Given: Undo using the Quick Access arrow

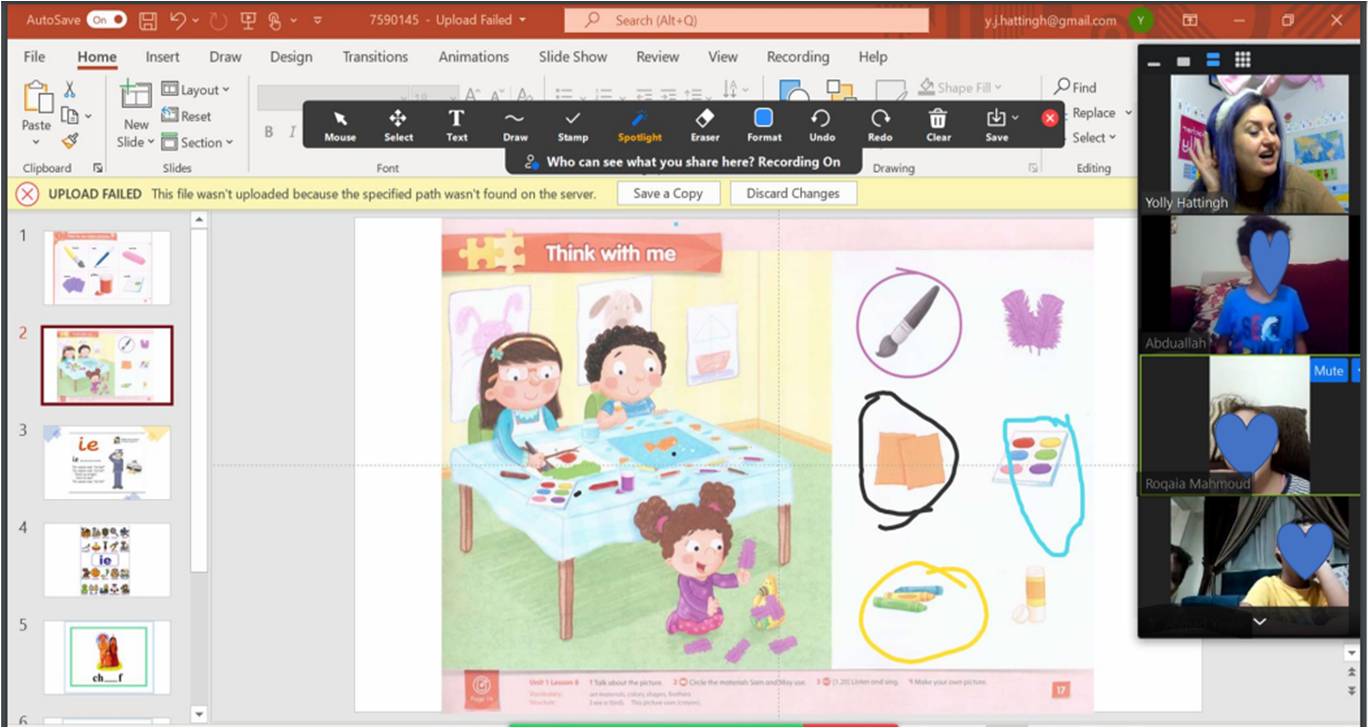Looking at the screenshot, I should (x=178, y=20).
